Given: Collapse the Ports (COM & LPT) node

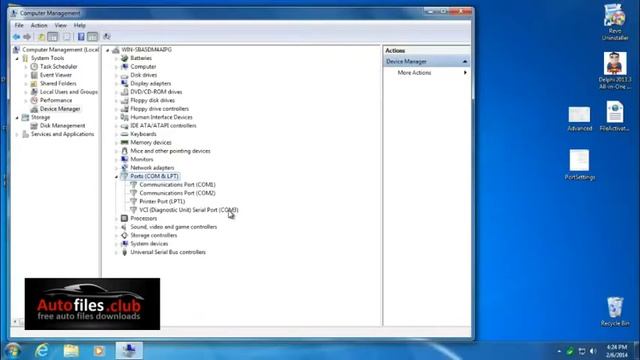Looking at the screenshot, I should 116,177.
